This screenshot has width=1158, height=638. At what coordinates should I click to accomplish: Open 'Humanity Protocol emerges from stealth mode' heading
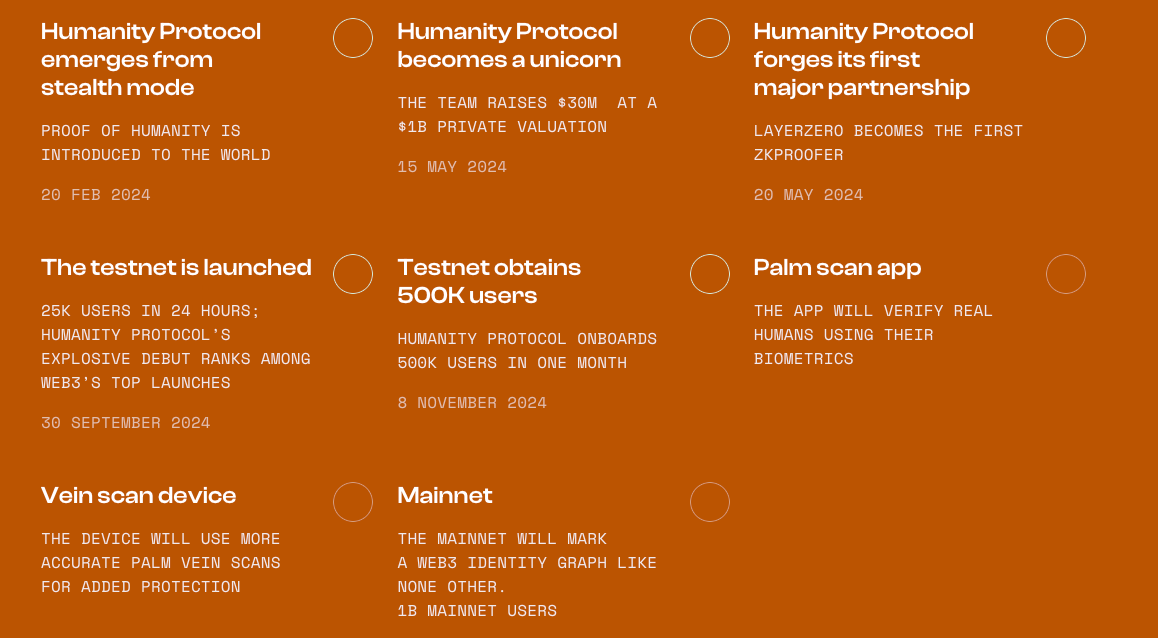[x=151, y=60]
